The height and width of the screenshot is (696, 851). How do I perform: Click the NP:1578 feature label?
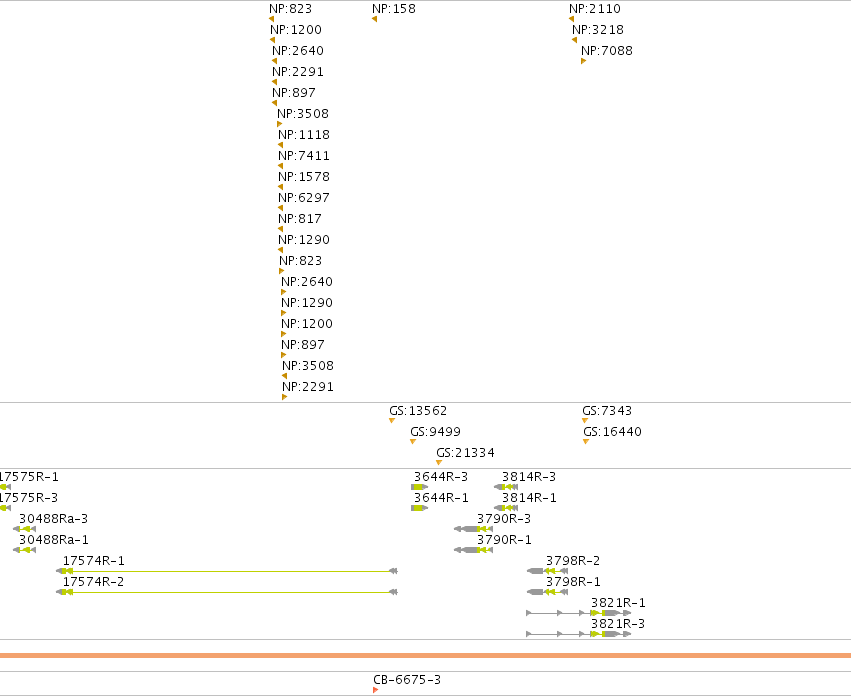pyautogui.click(x=304, y=177)
